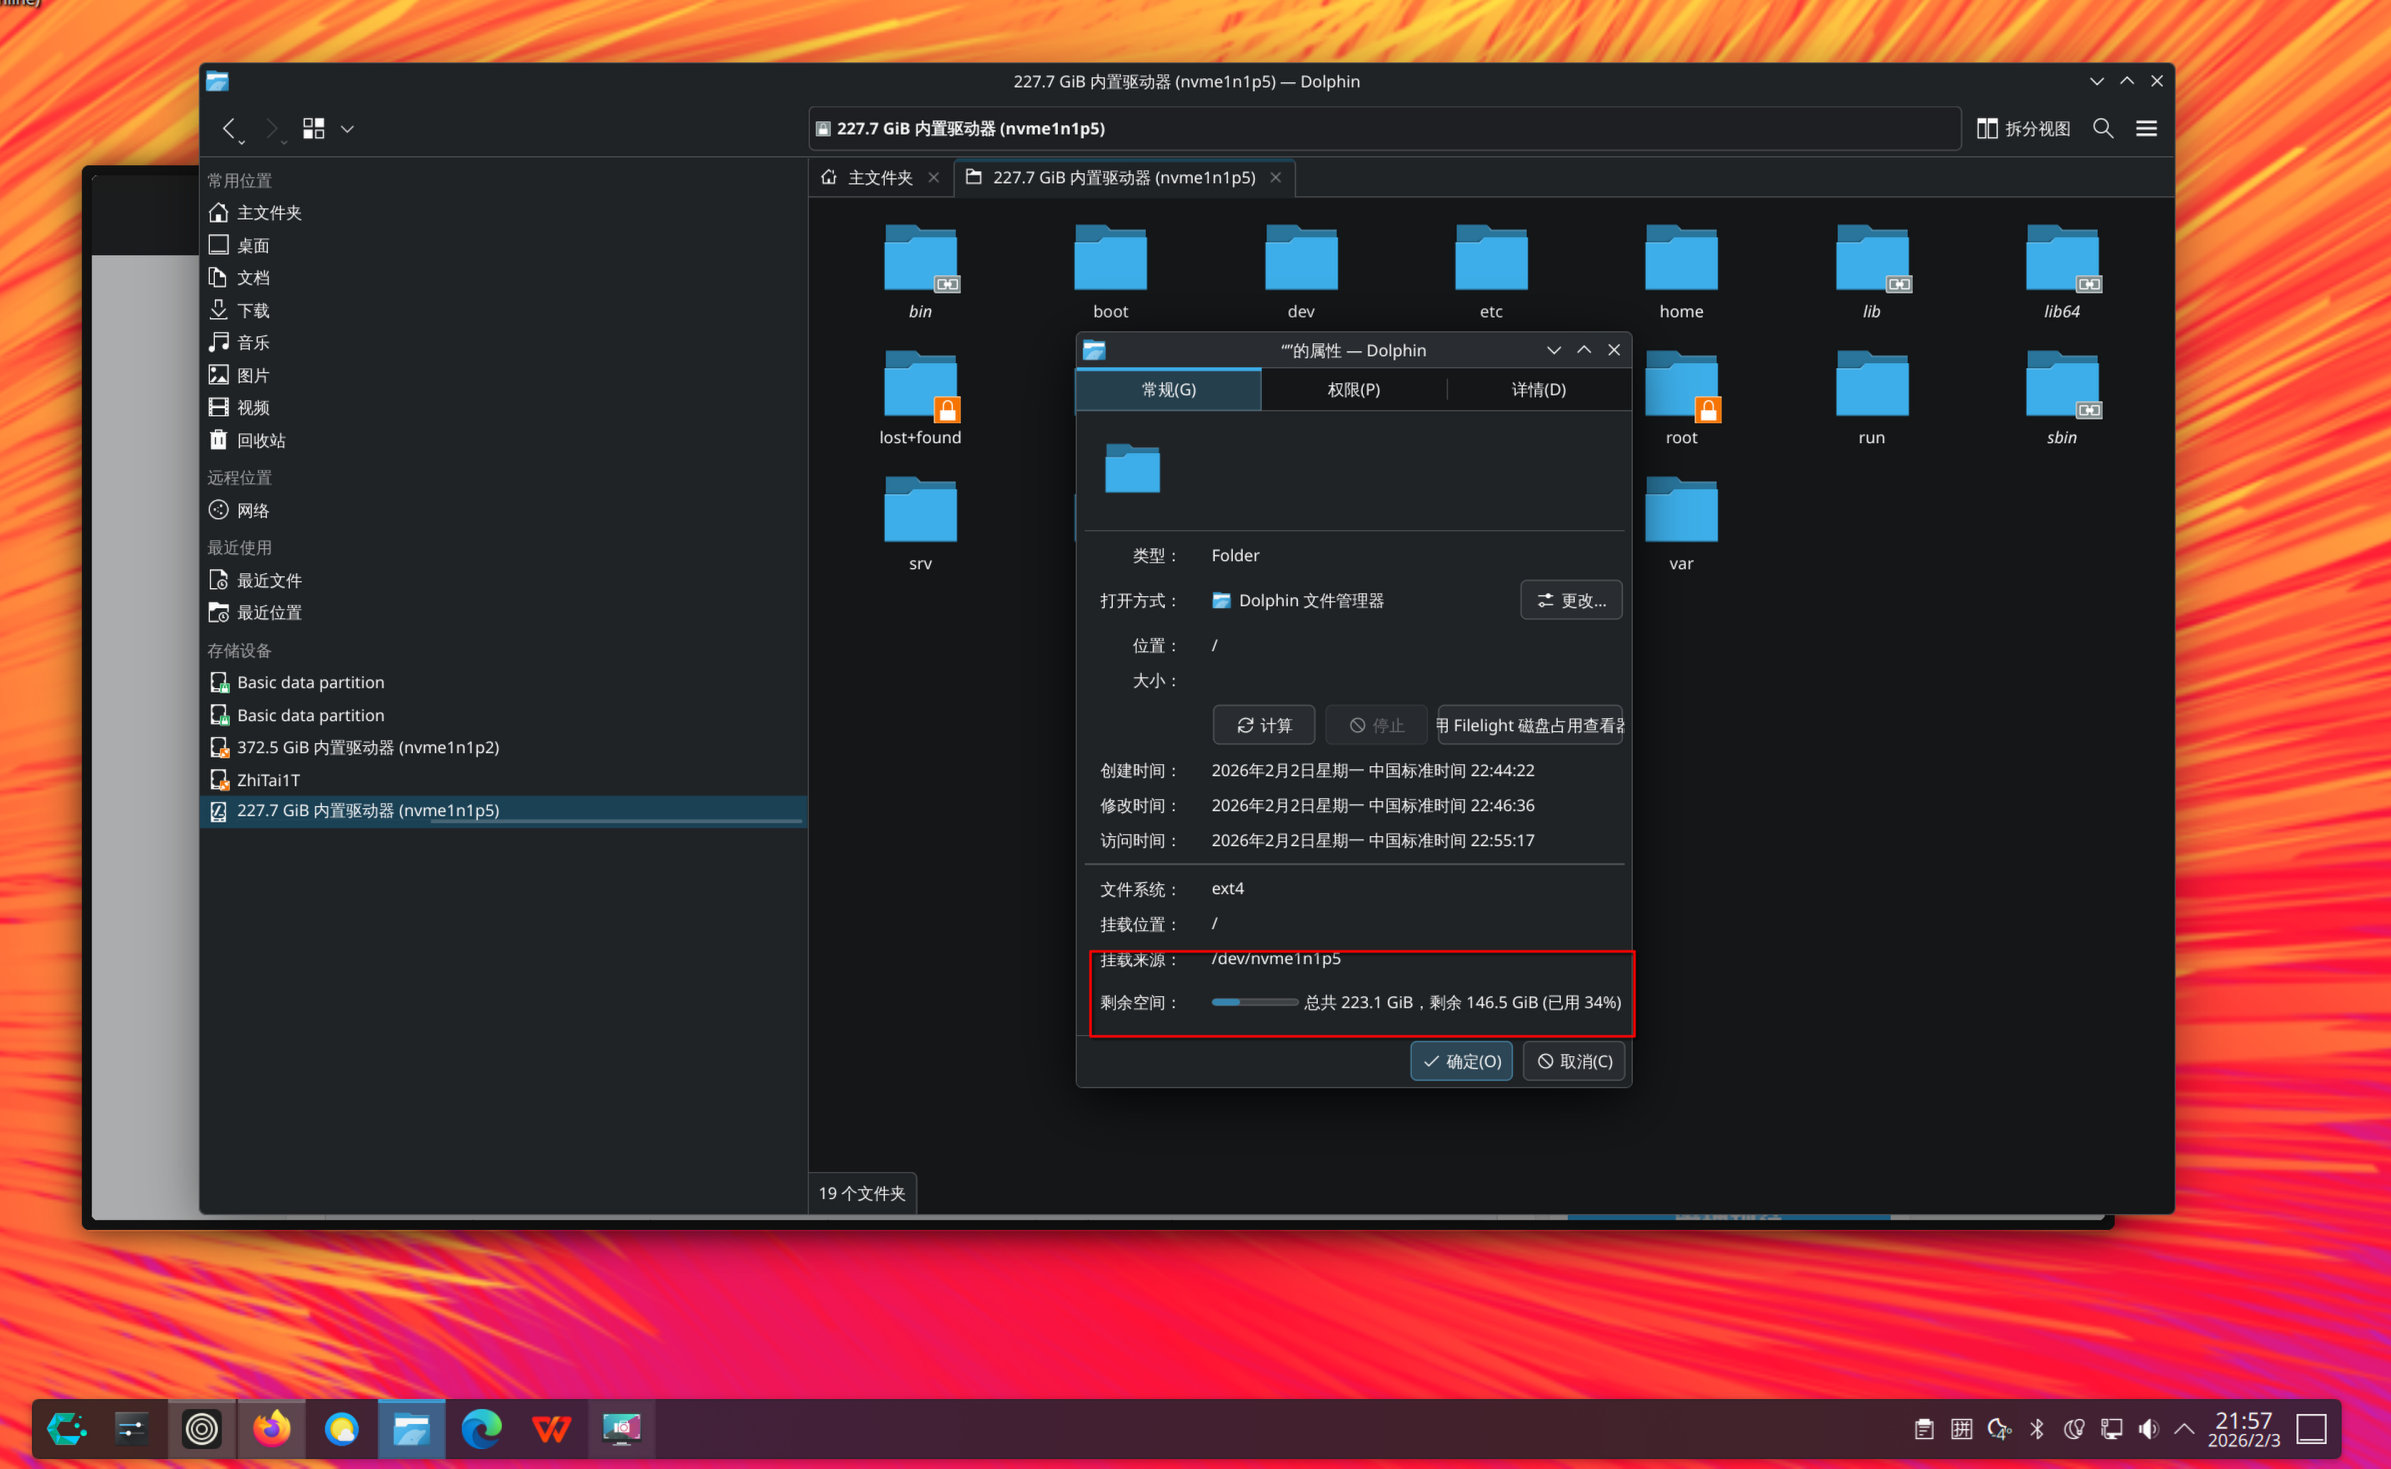Click the free space usage bar
Screen dimensions: 2391x1469
coord(1253,1002)
